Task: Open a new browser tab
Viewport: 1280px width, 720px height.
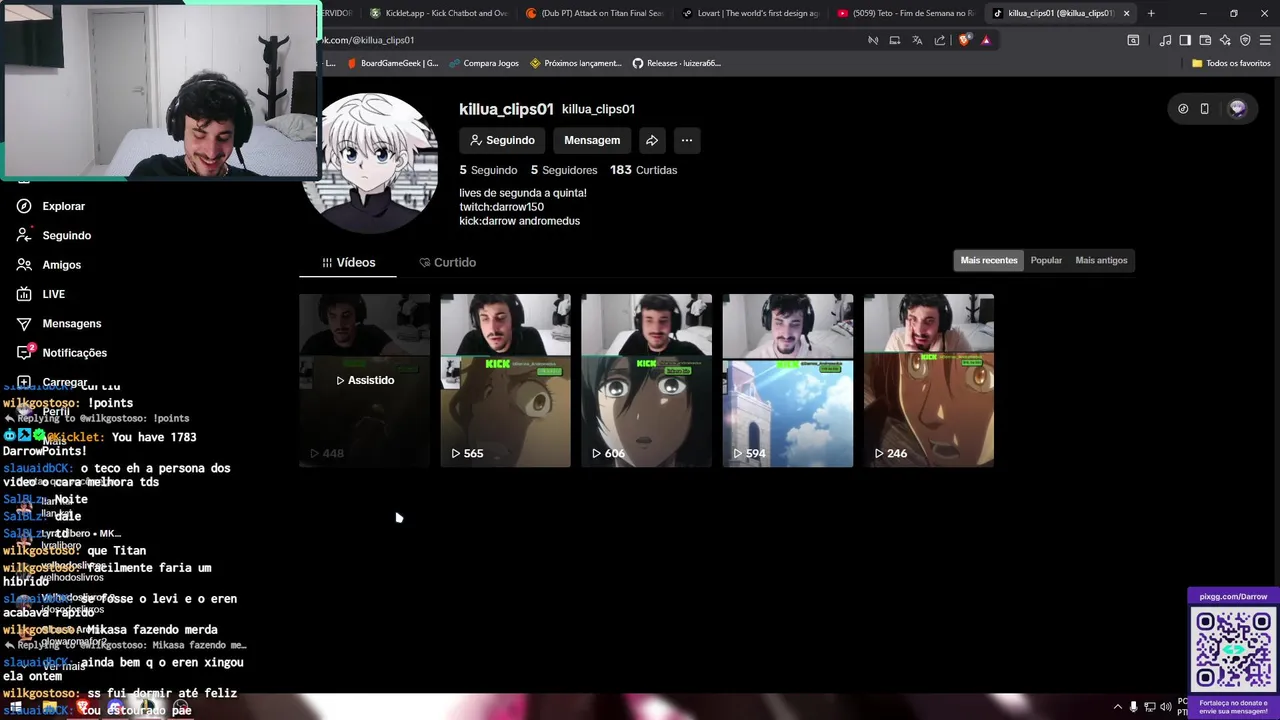Action: coord(1151,13)
